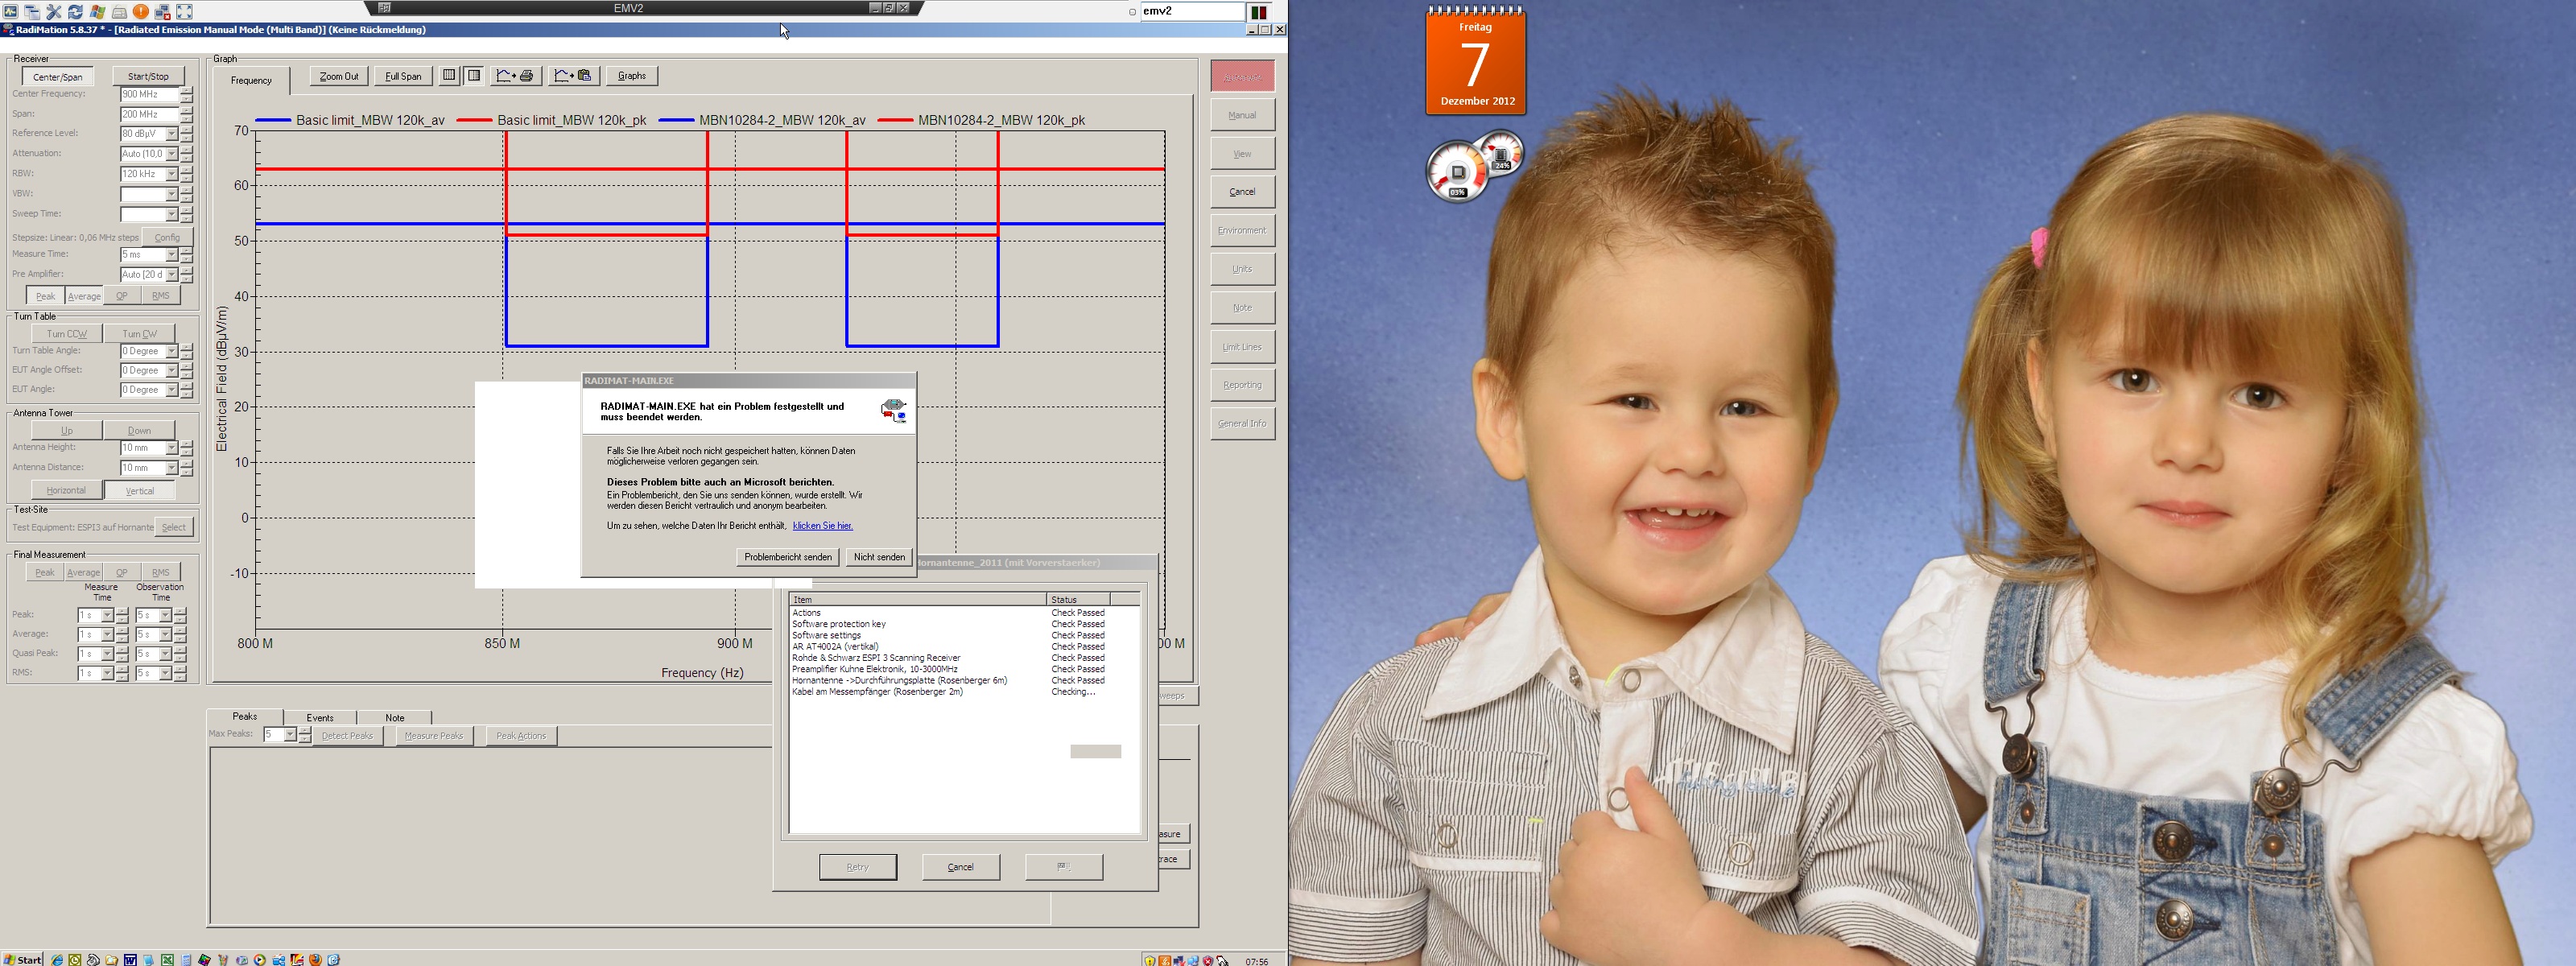Toggle Start/Stop receiver mode

(x=148, y=76)
